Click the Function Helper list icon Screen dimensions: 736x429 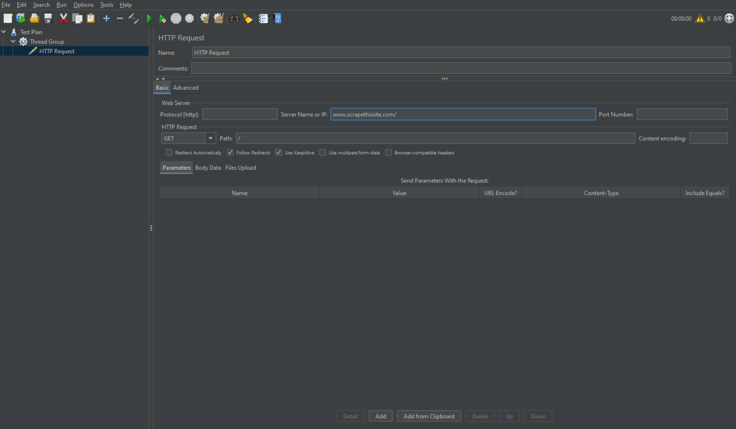[x=263, y=18]
